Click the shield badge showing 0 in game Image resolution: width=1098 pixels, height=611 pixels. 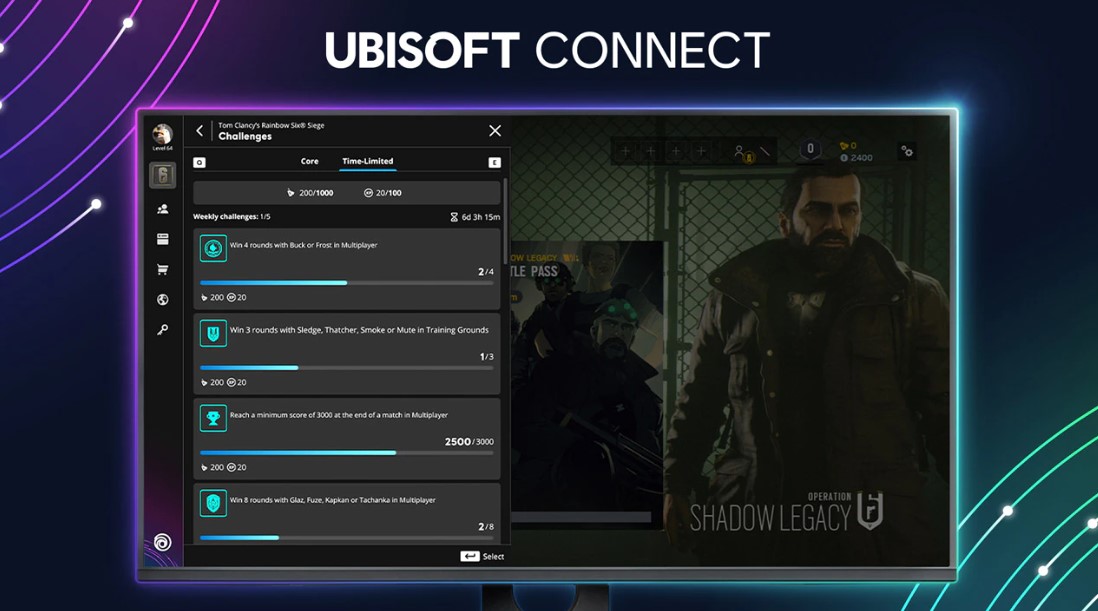(810, 149)
